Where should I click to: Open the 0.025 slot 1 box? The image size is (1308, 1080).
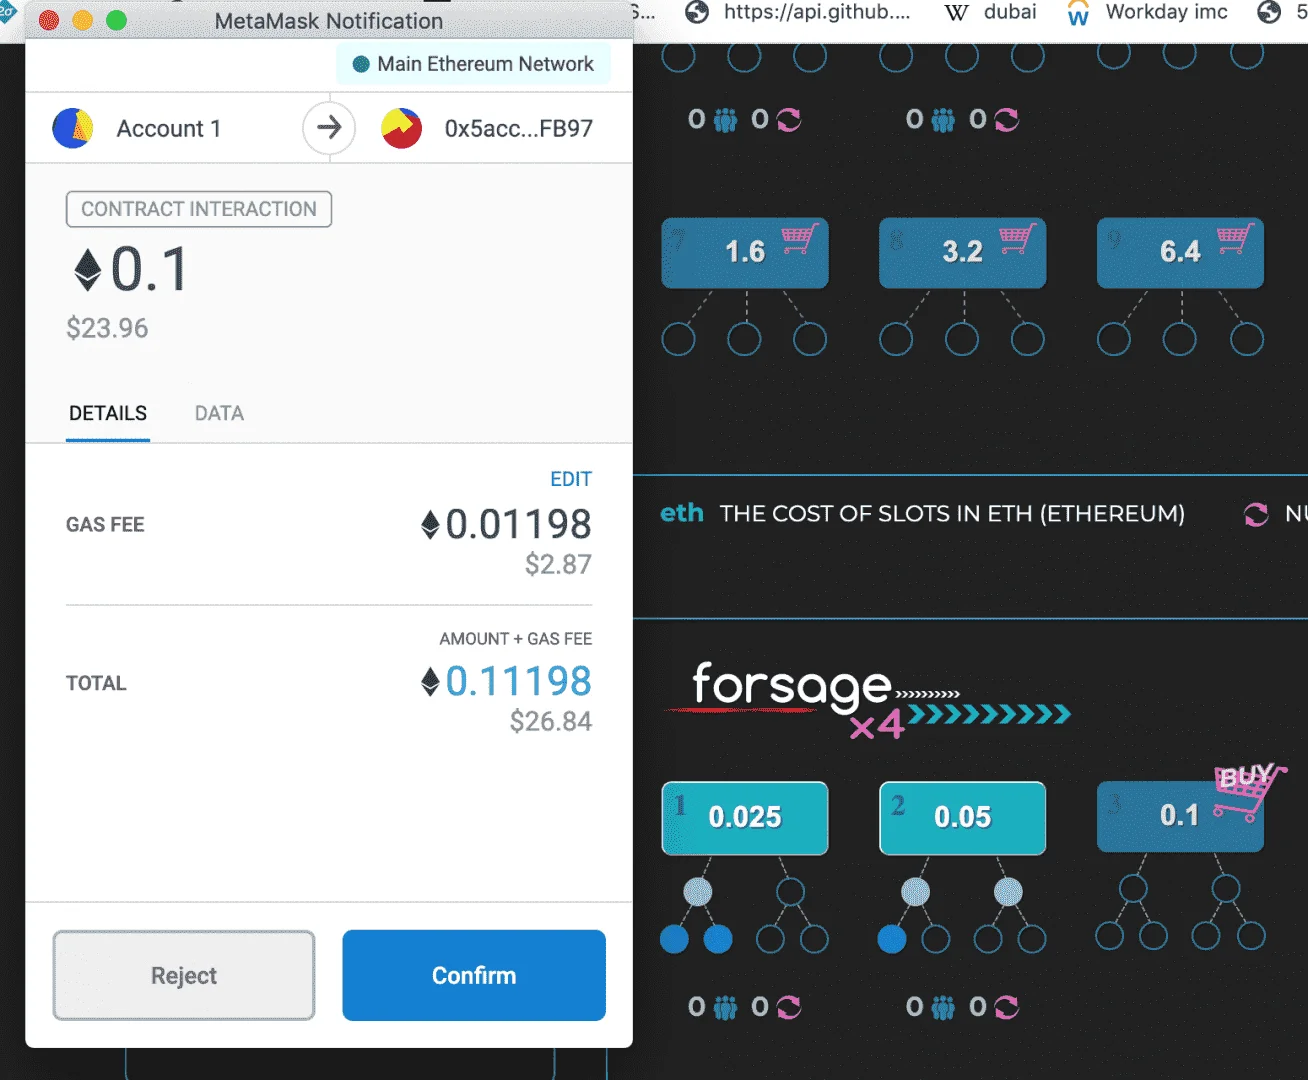click(745, 818)
